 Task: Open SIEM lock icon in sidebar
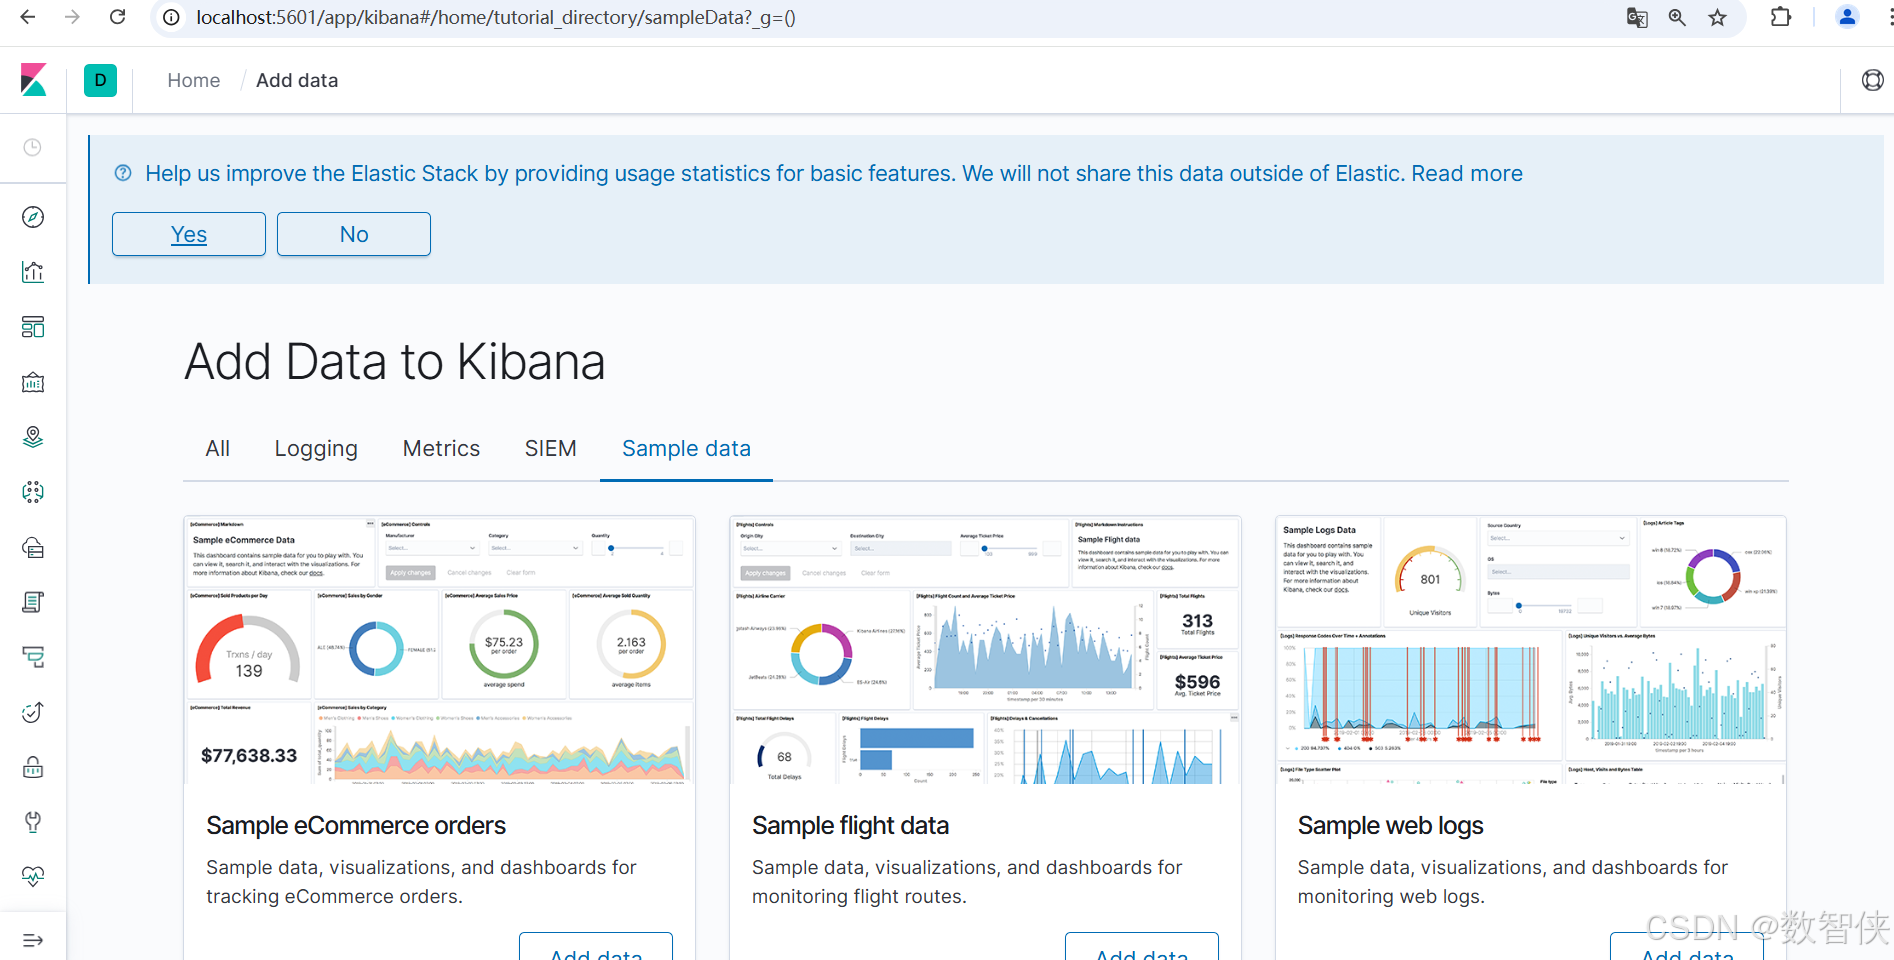coord(33,767)
